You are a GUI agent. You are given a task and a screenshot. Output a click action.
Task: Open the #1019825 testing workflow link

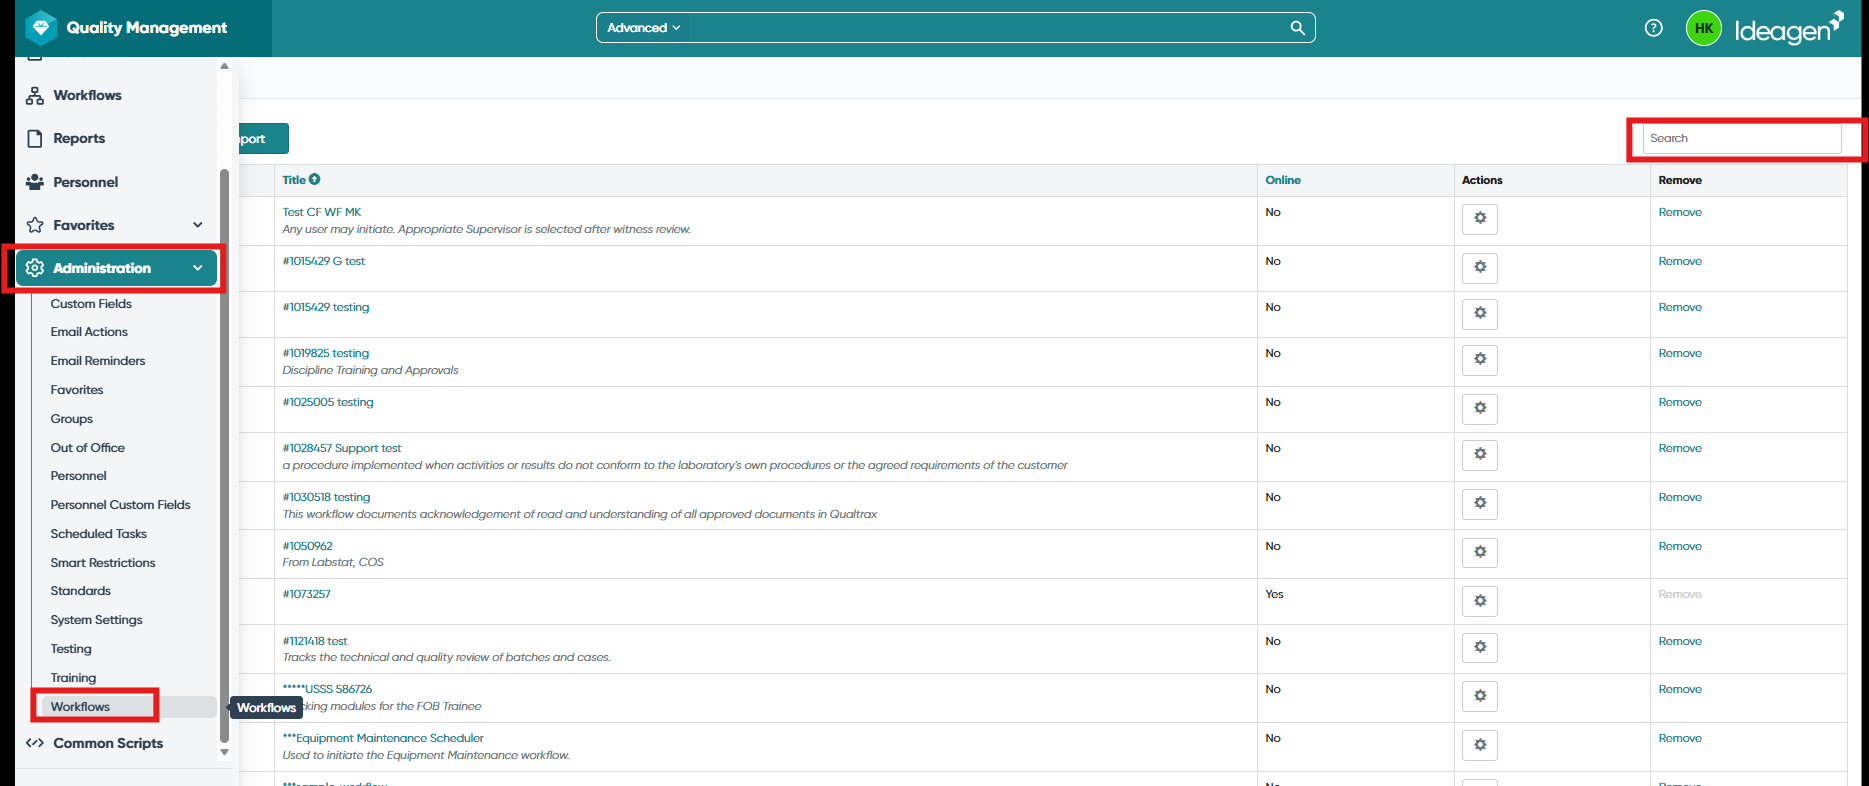pyautogui.click(x=326, y=353)
